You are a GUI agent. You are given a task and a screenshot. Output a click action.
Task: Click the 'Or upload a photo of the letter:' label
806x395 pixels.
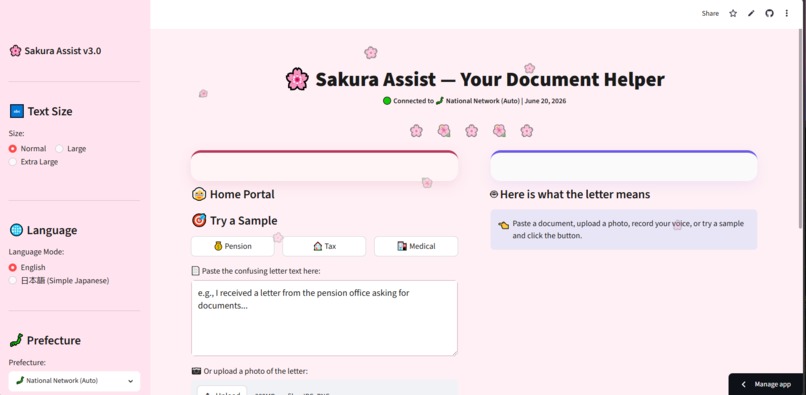(255, 371)
